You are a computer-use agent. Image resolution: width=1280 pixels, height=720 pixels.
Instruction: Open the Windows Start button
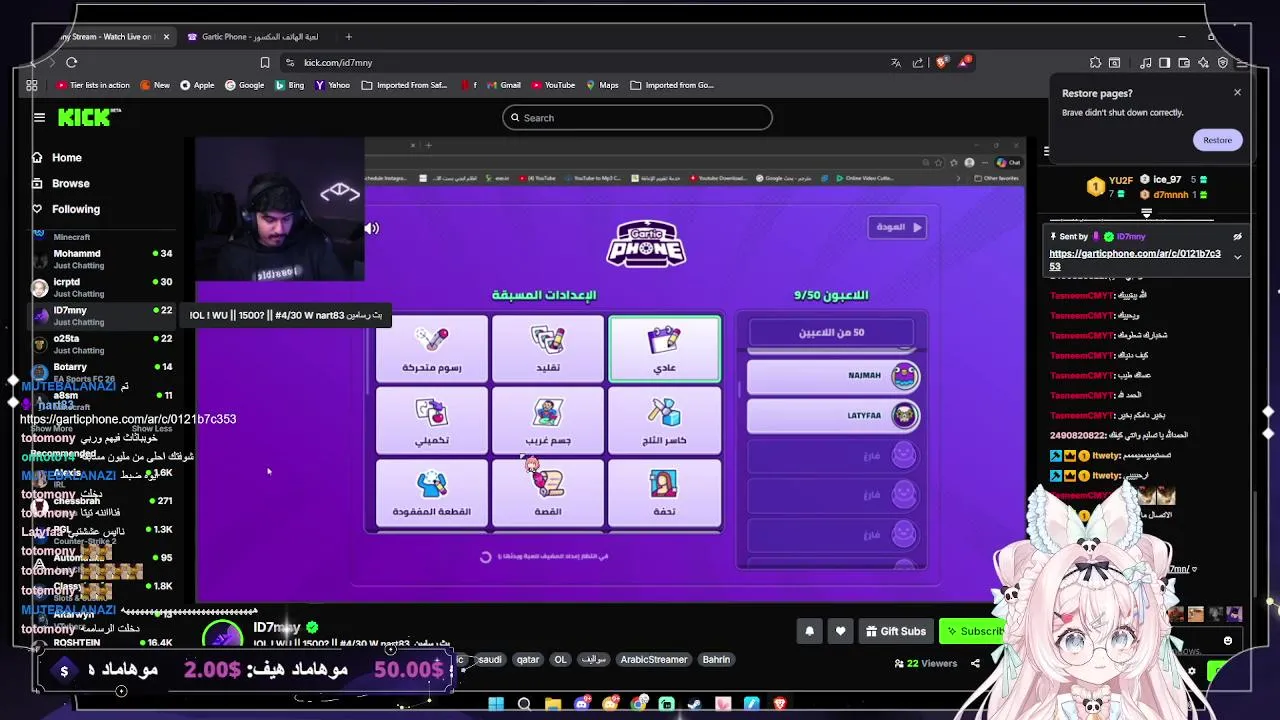click(496, 704)
